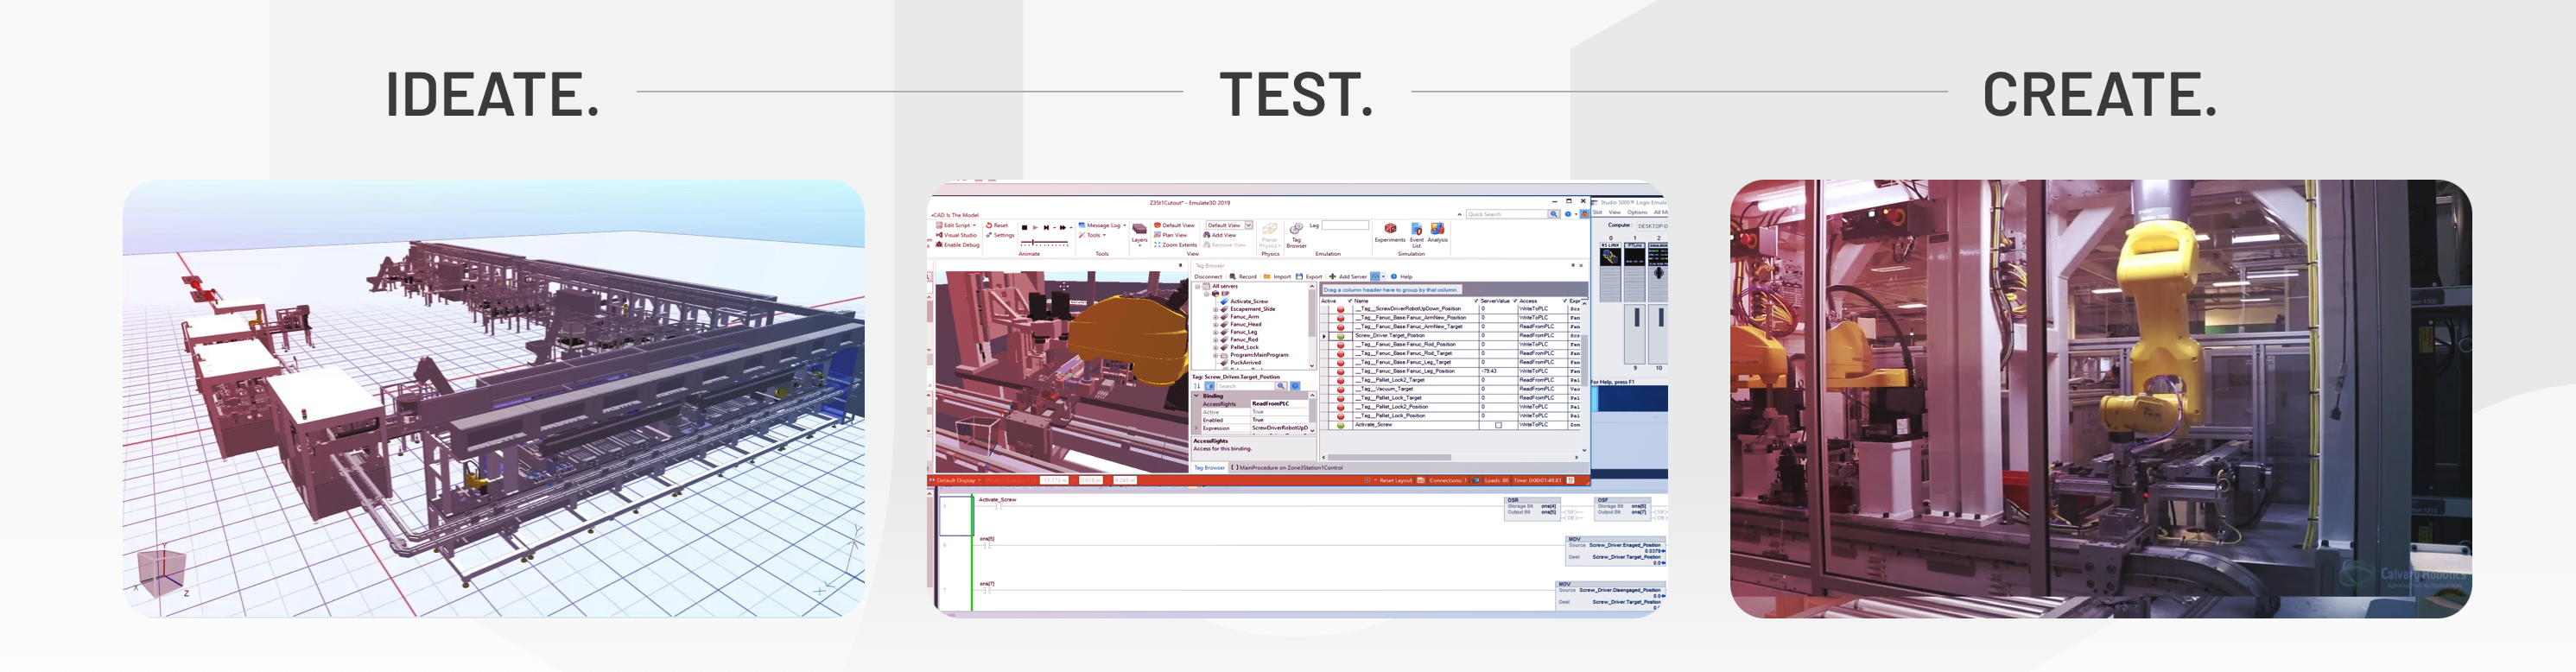
Task: Click into the Lag input field
Action: point(1345,225)
